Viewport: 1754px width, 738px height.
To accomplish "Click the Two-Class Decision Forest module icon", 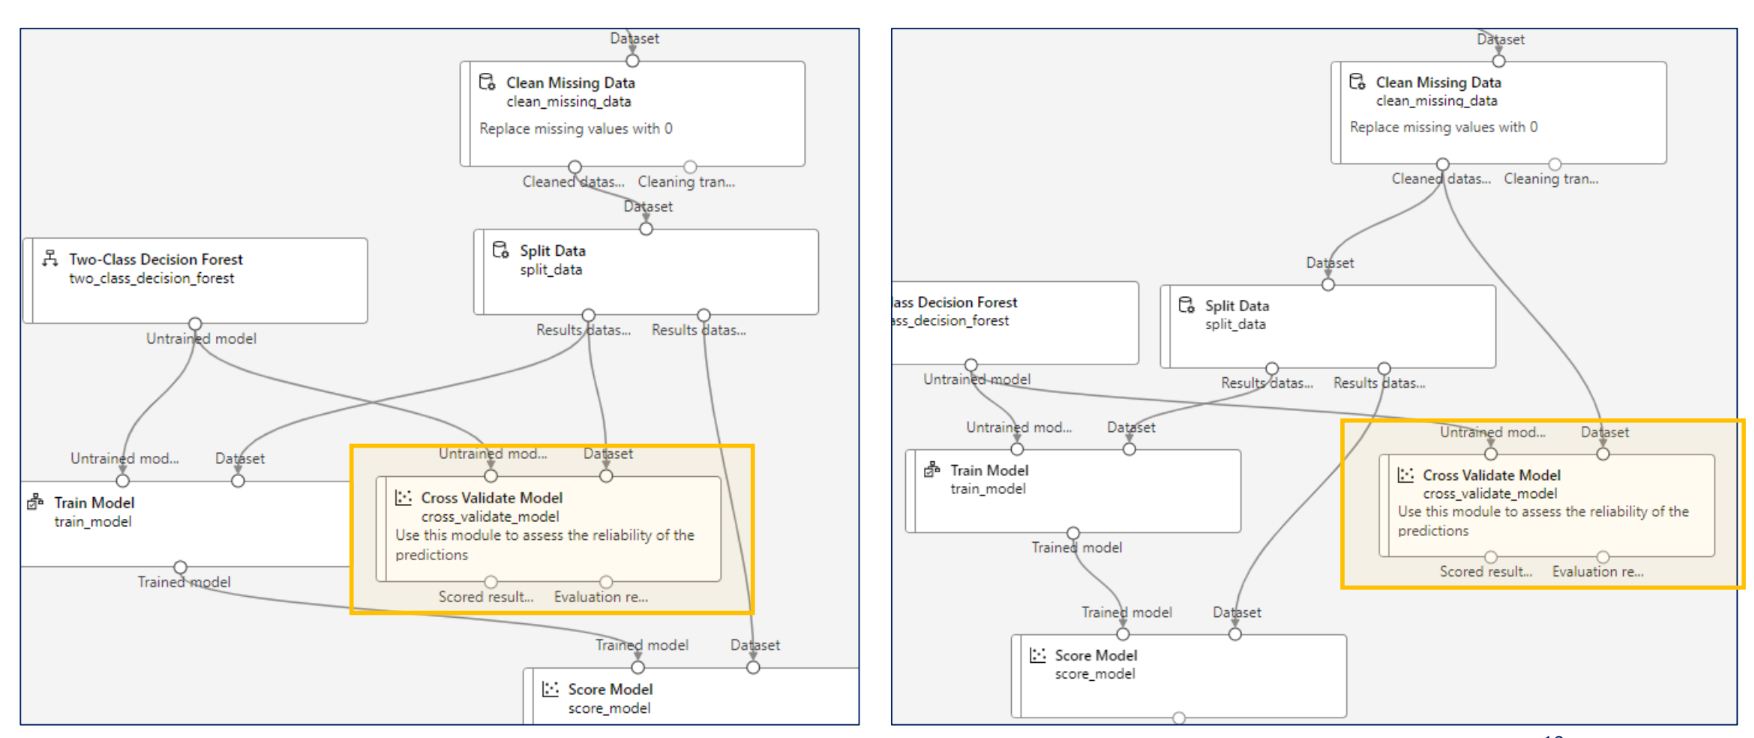I will [50, 258].
